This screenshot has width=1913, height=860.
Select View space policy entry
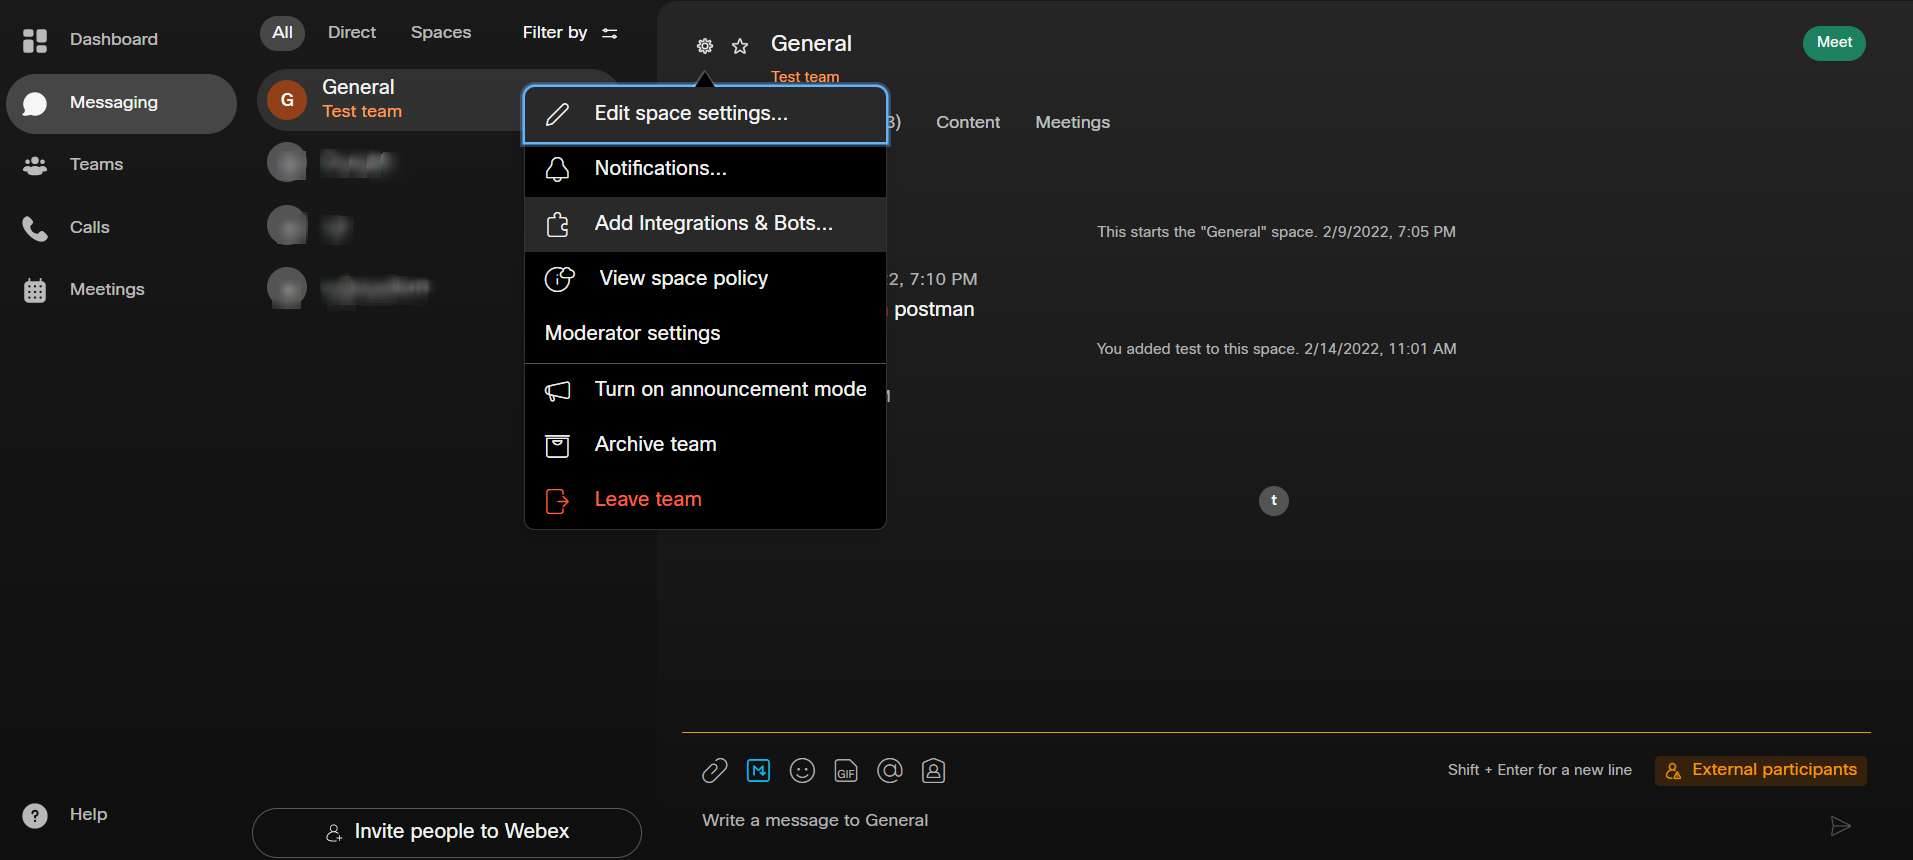(x=705, y=279)
